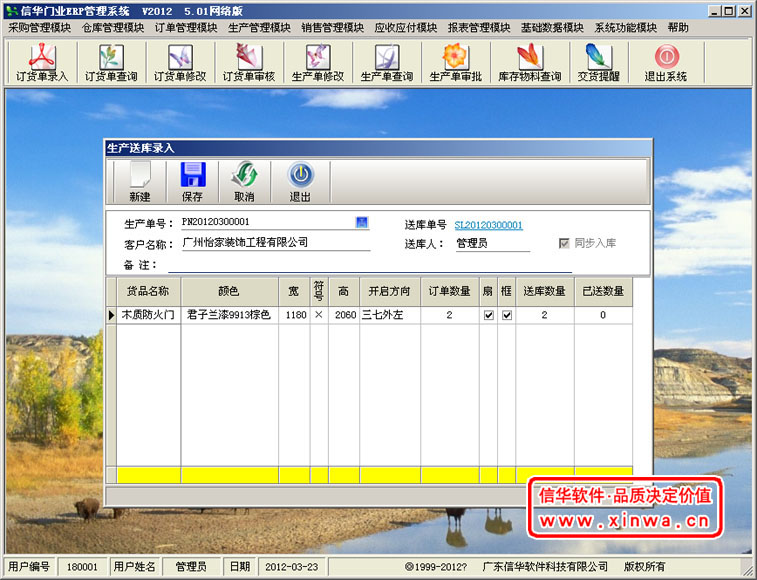757x580 pixels.
Task: Click 货品名称 column header
Action: pos(148,291)
